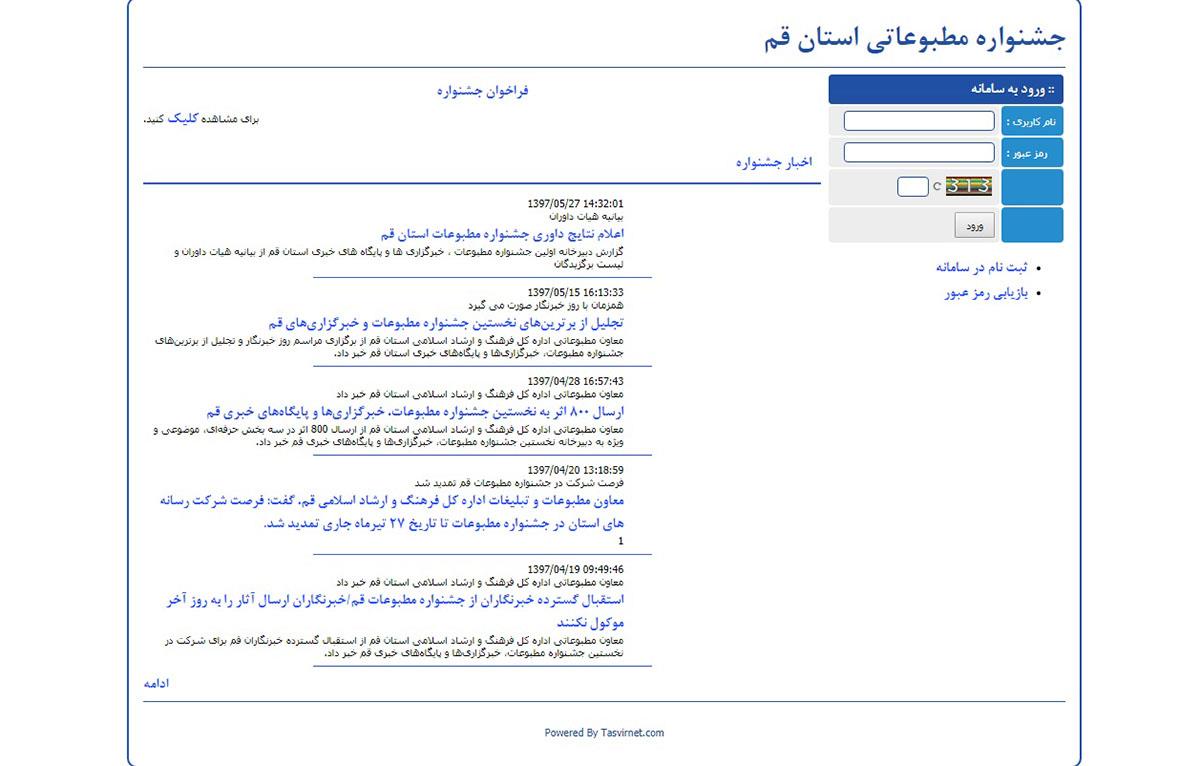This screenshot has height=766, width=1200.
Task: Click the timestamp 1397/04/19 09:49:46
Action: pos(575,569)
